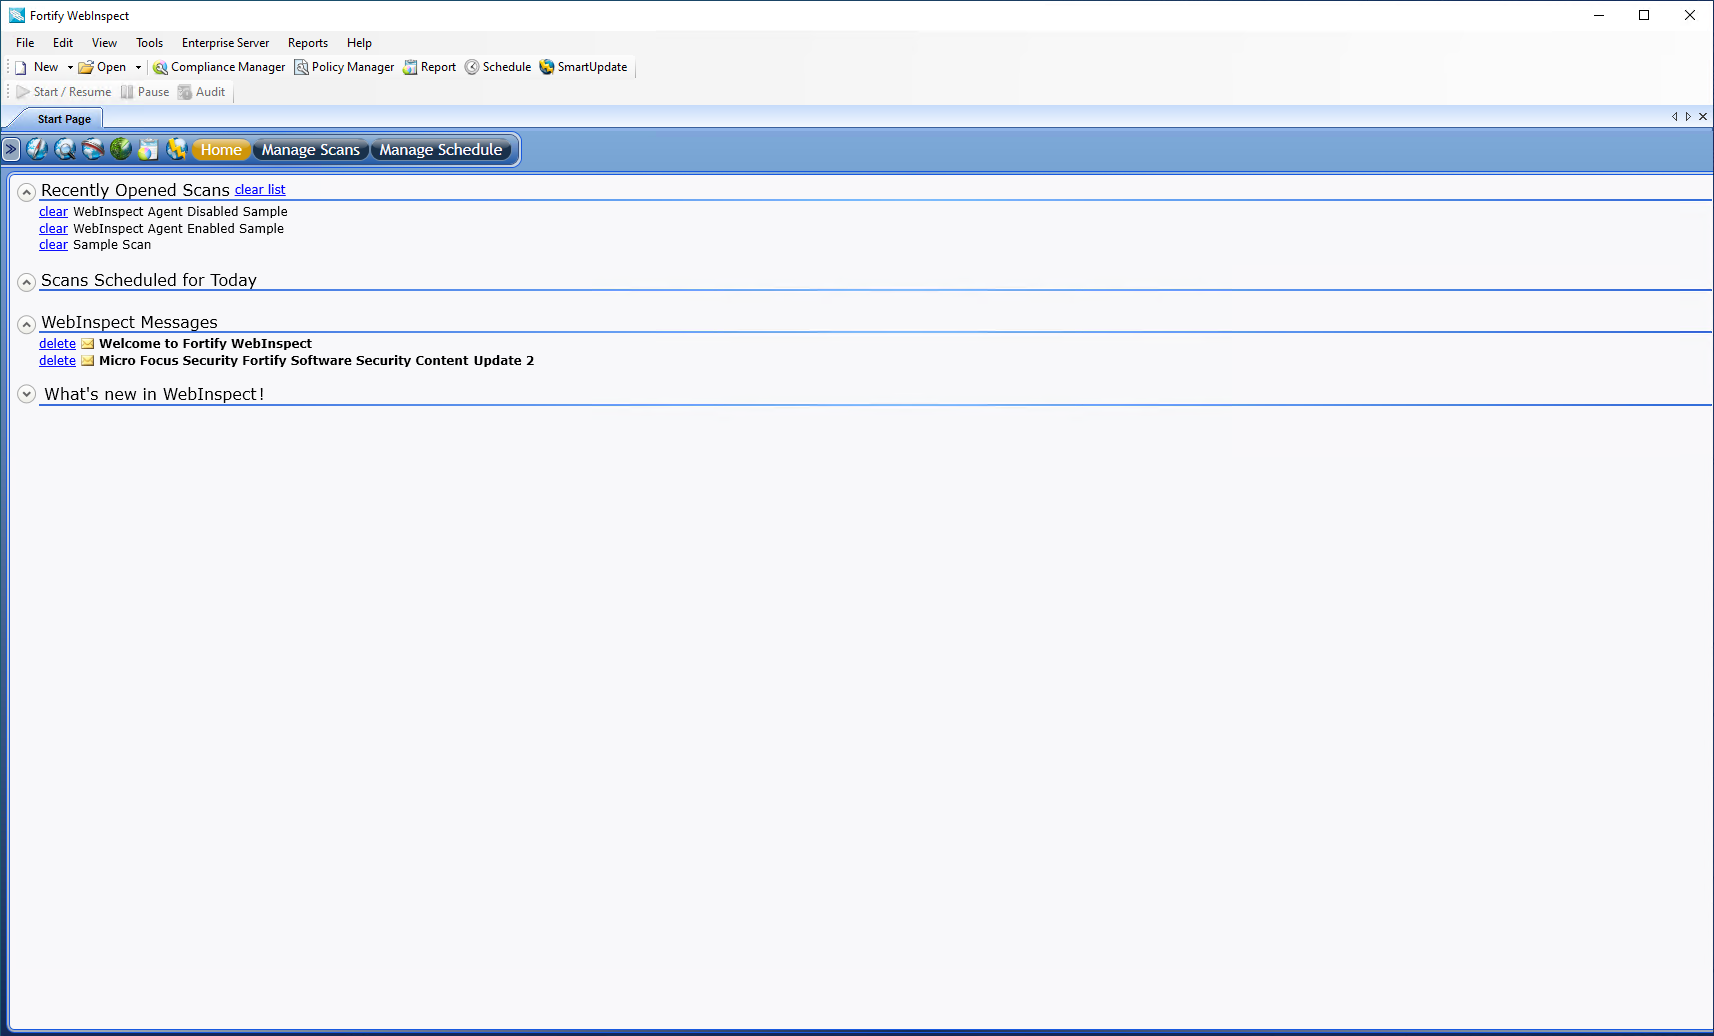
Task: Expand the double-chevron button on the blue bar
Action: (11, 150)
